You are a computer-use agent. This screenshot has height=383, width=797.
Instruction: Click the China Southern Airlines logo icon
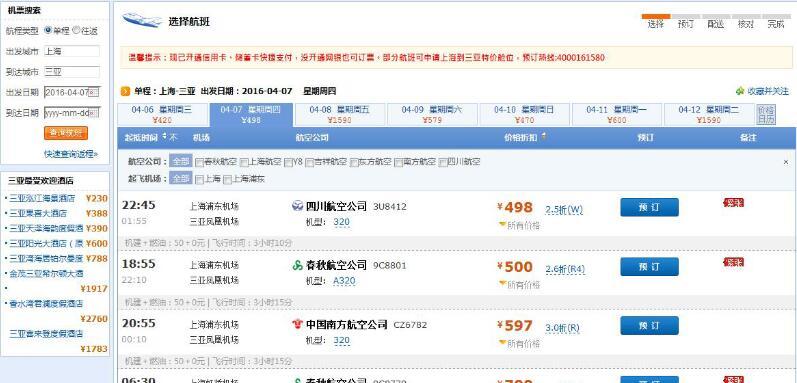298,325
